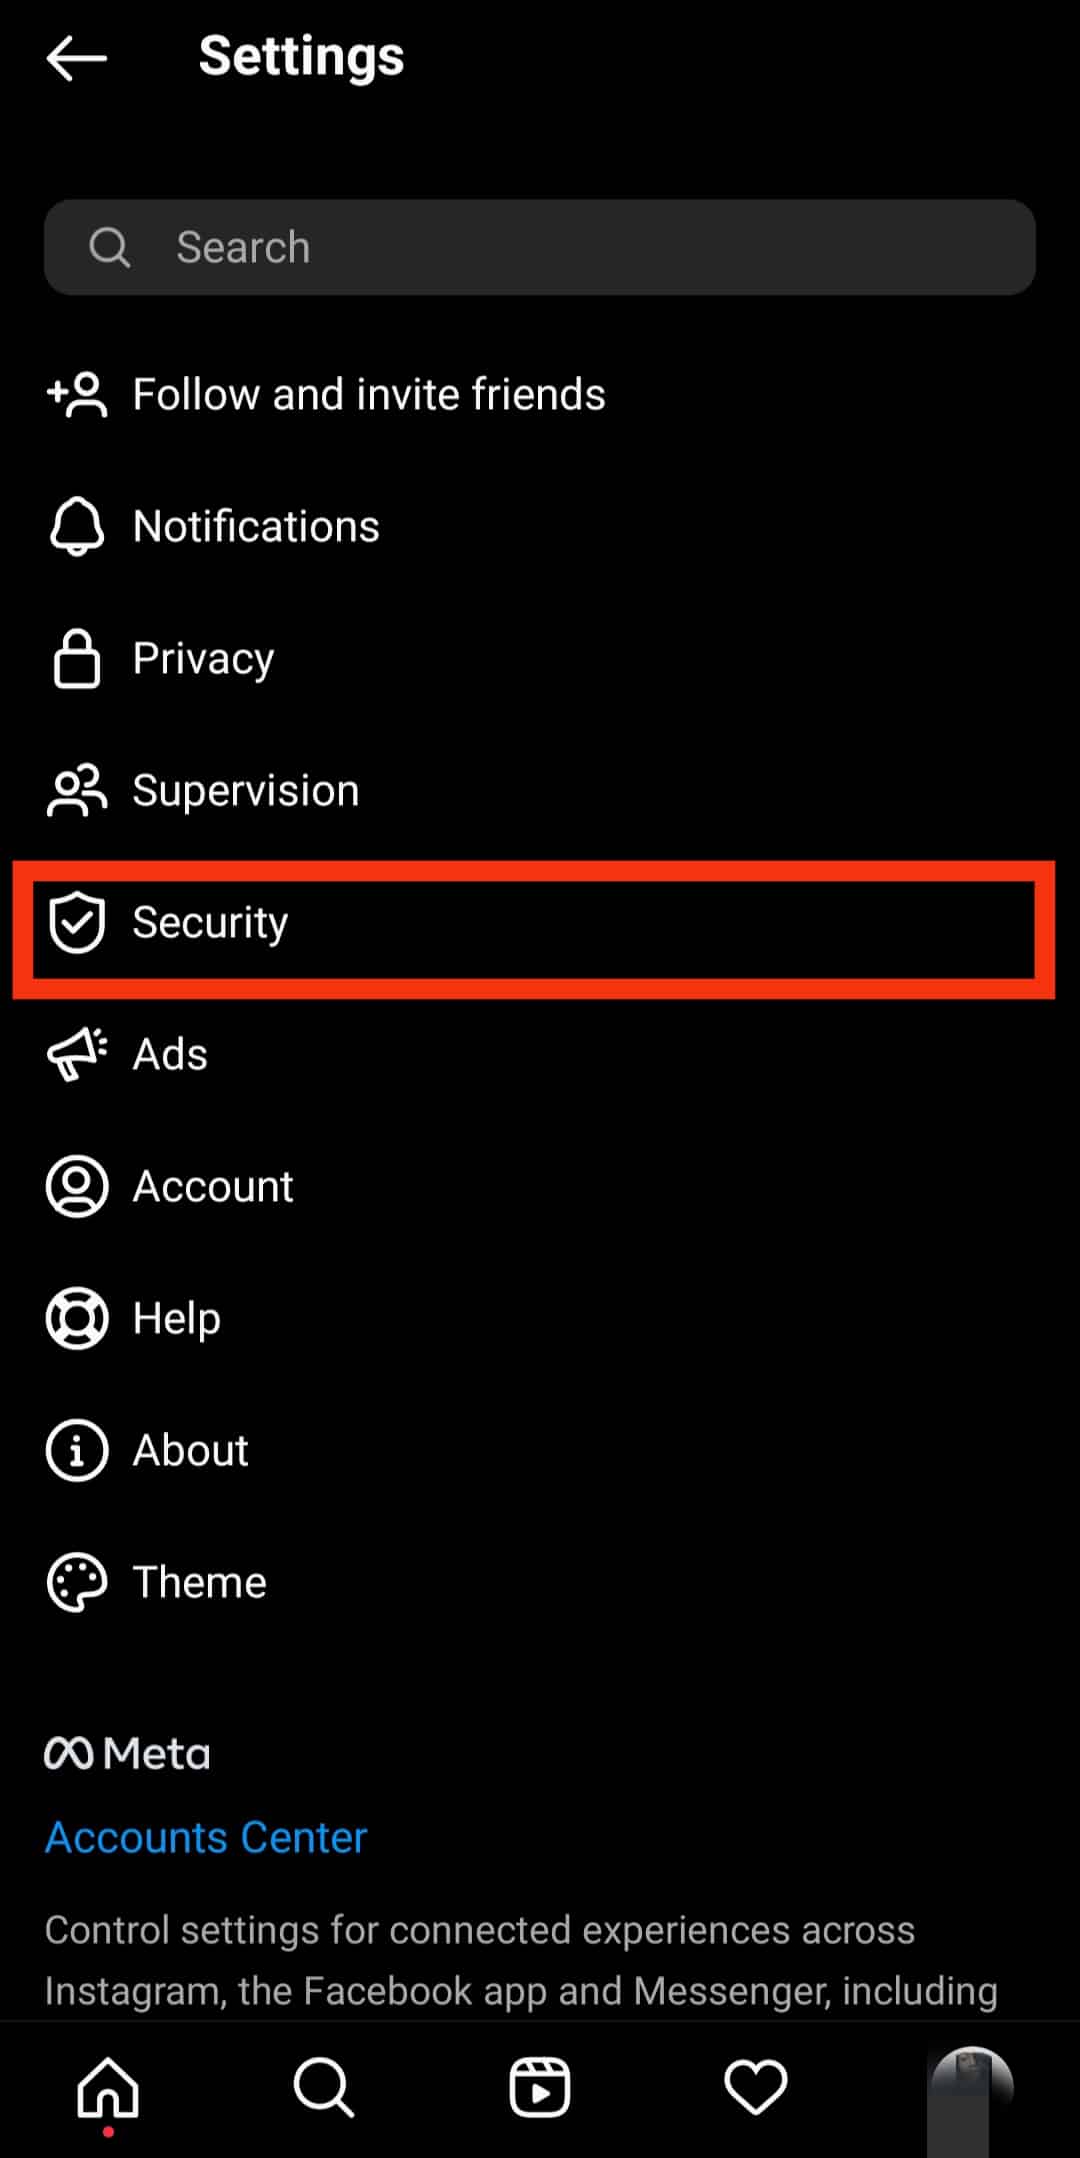Click the Search input field
This screenshot has width=1080, height=2158.
pyautogui.click(x=540, y=247)
